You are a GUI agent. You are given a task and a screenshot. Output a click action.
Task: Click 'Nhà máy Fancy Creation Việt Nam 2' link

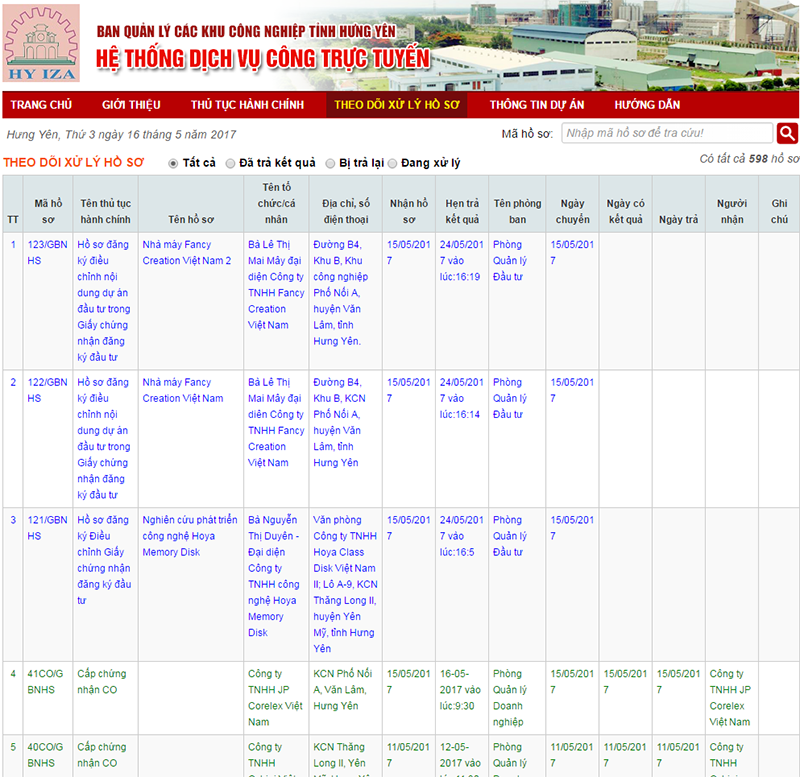[x=187, y=253]
